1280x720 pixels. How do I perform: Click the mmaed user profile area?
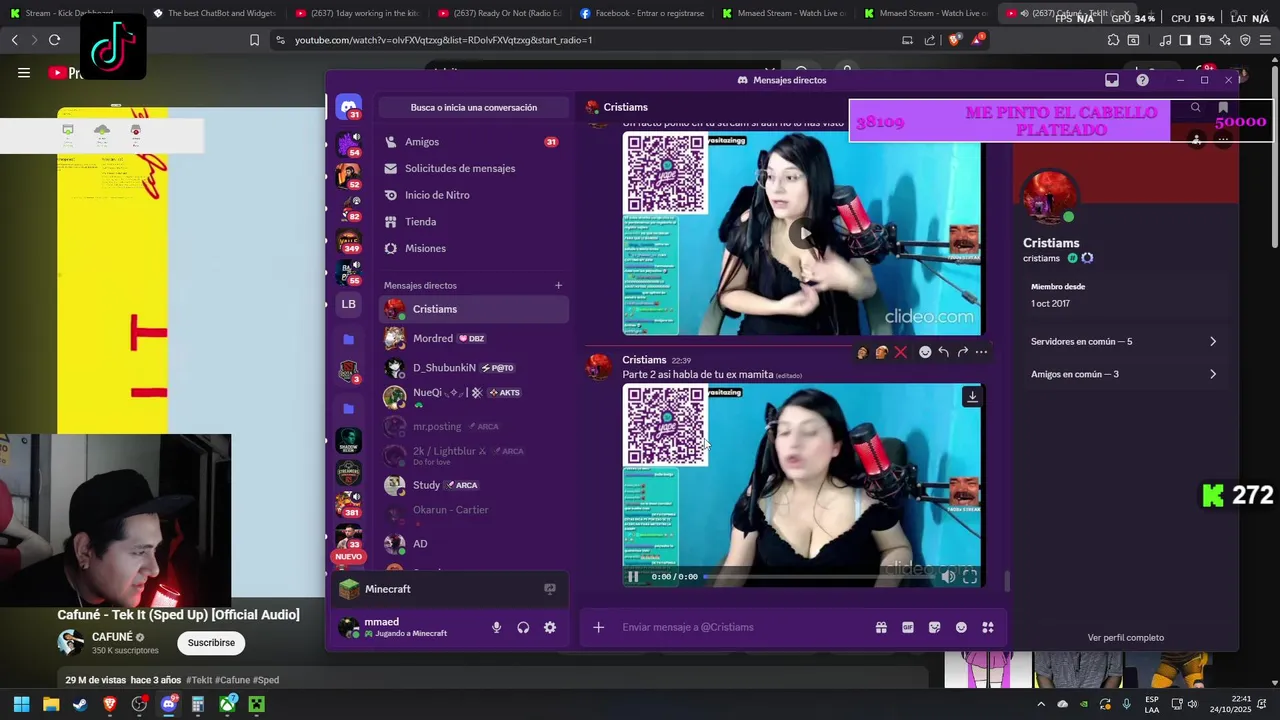pyautogui.click(x=408, y=627)
